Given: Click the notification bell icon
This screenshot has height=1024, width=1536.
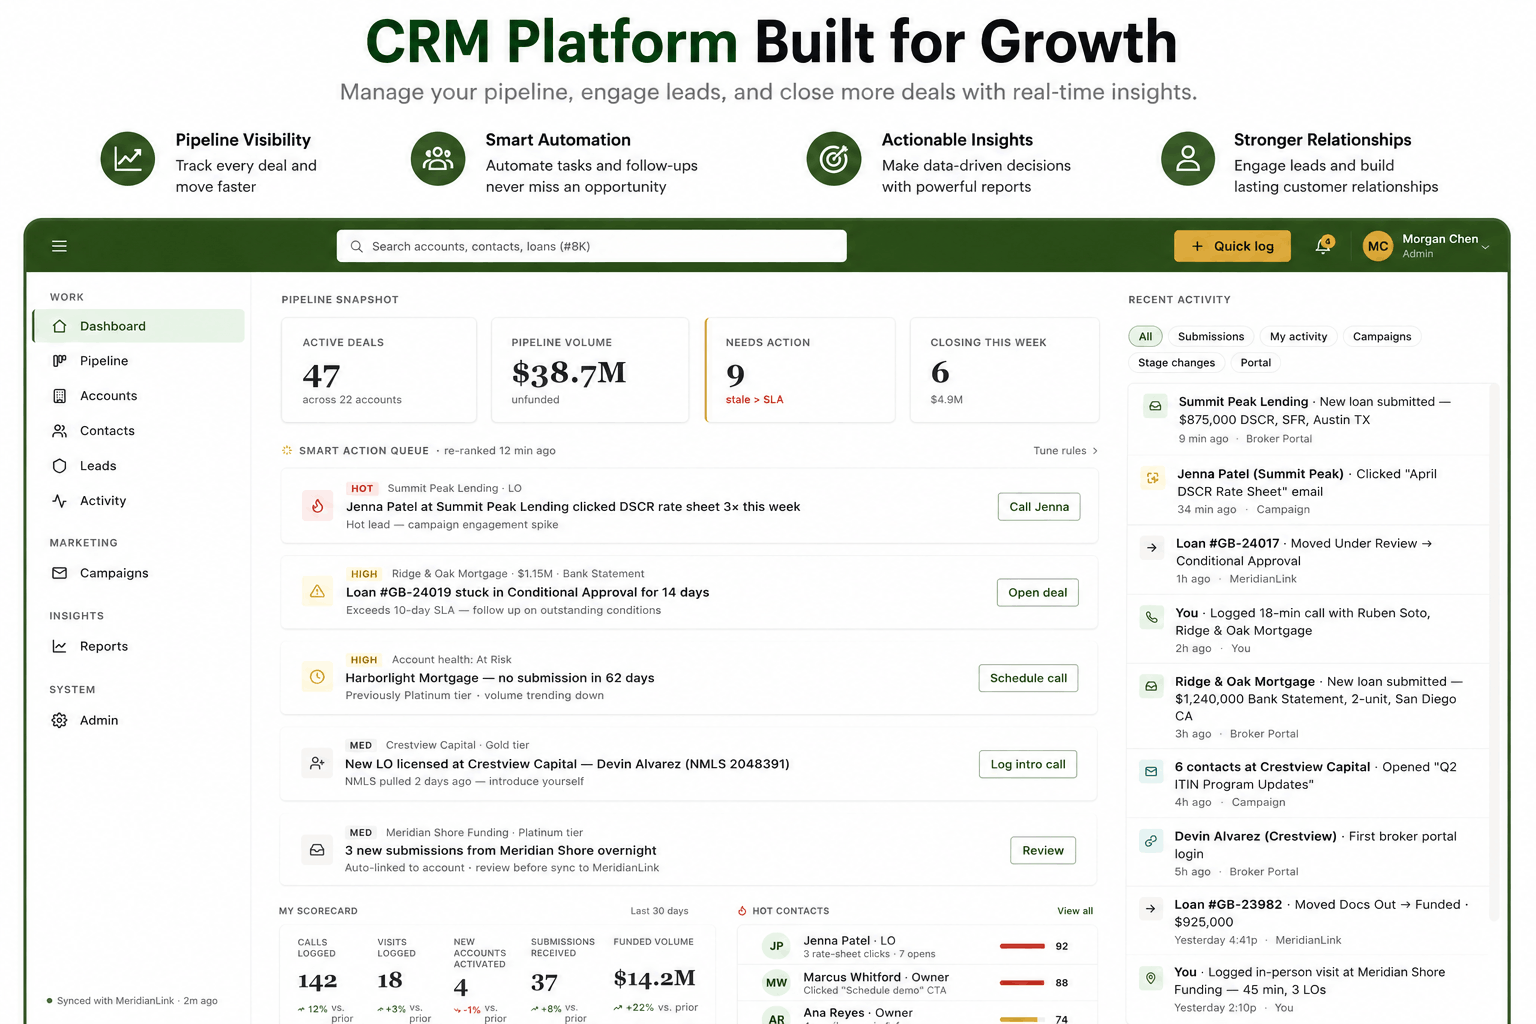Looking at the screenshot, I should [1323, 246].
